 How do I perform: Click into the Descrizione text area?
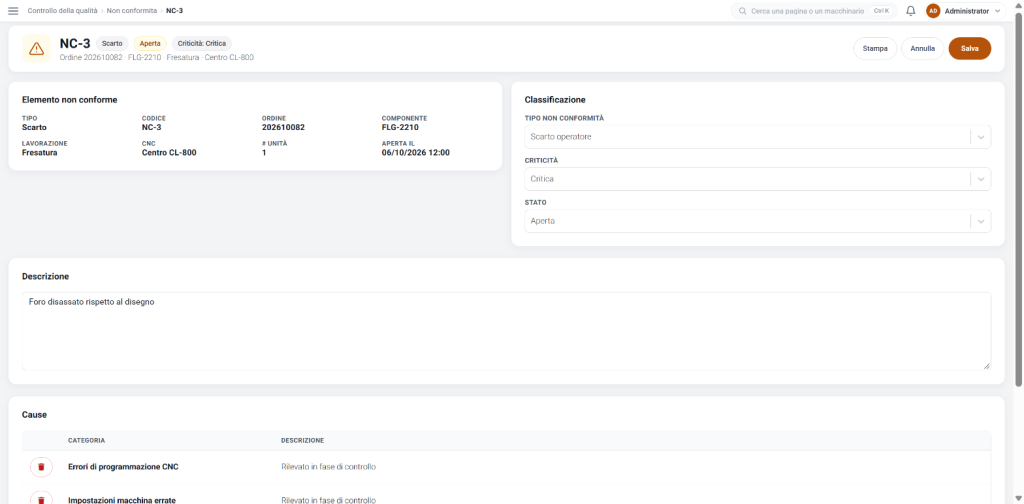coord(506,331)
